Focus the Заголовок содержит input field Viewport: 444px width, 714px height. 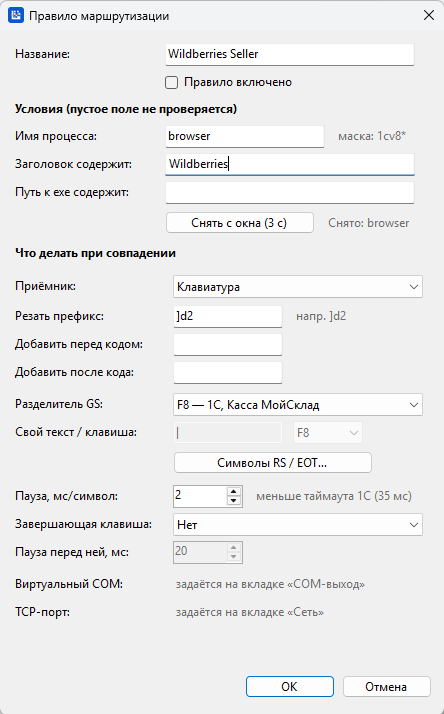(290, 164)
